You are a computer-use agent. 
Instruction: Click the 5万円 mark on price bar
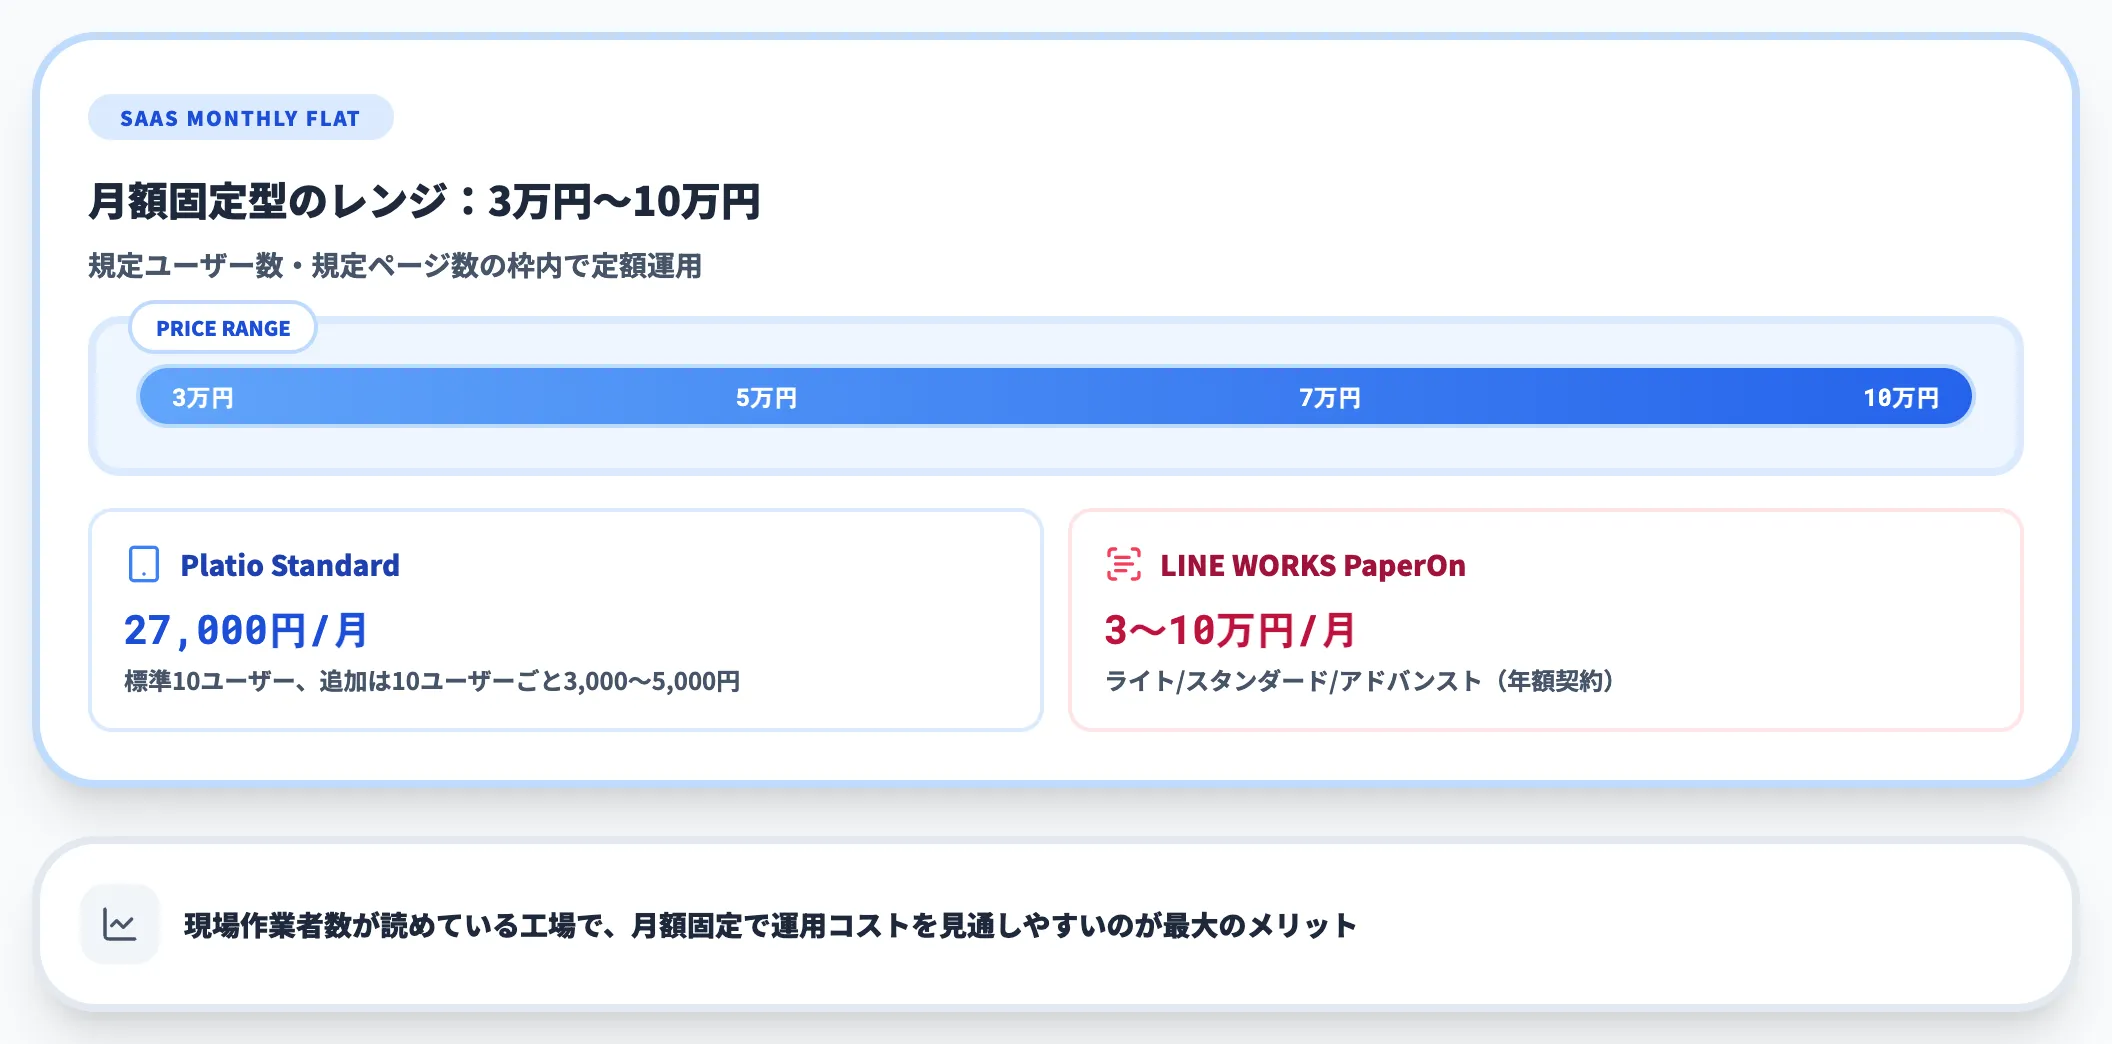click(x=766, y=398)
